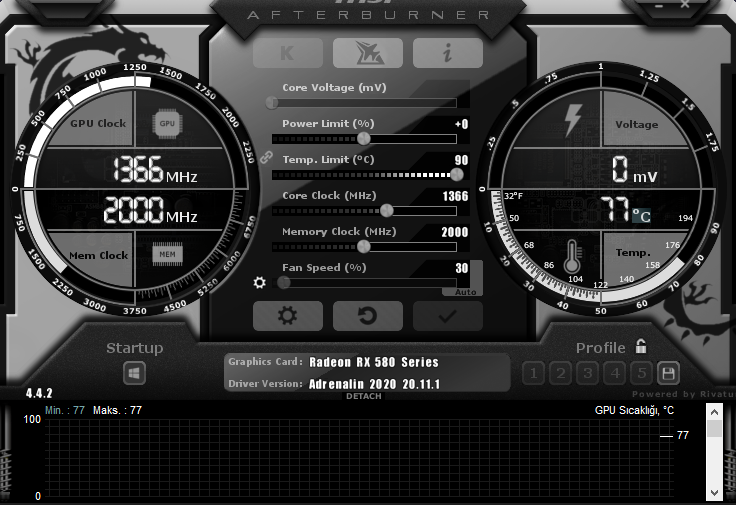Apply settings with the checkmark button
Screen dimensions: 736x505
pyautogui.click(x=448, y=316)
